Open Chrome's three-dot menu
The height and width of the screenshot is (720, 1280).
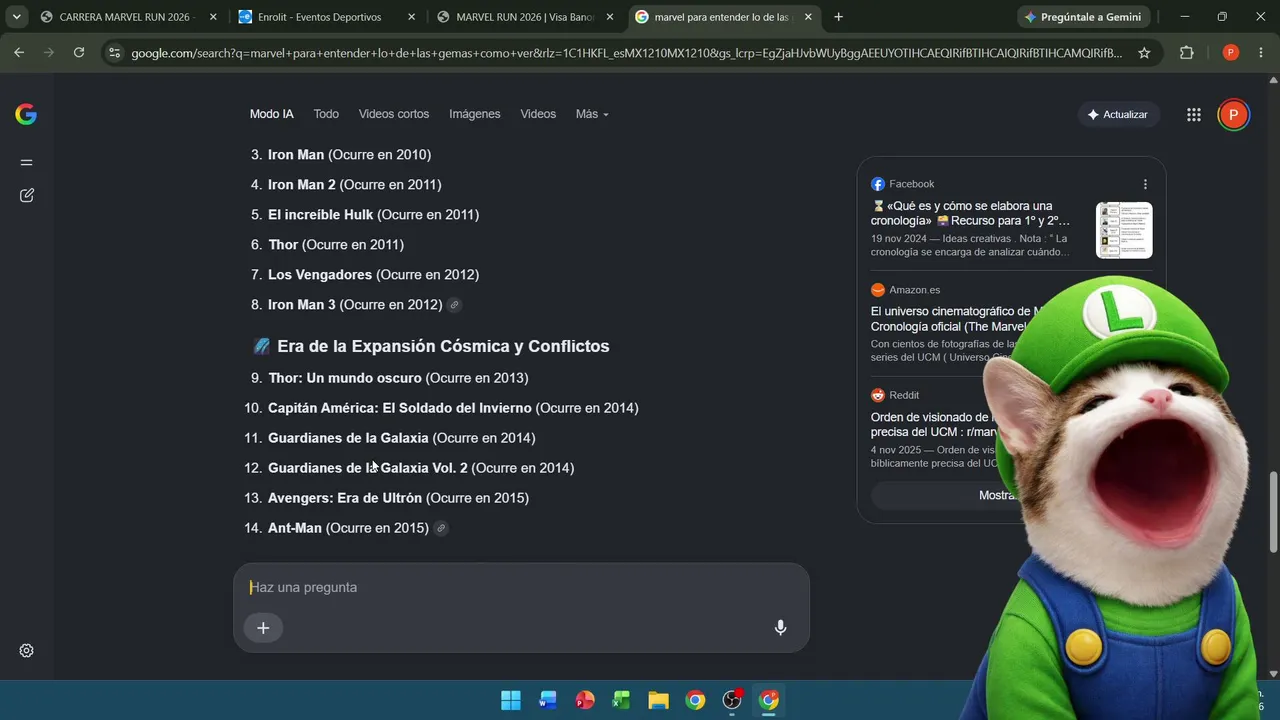[1261, 53]
